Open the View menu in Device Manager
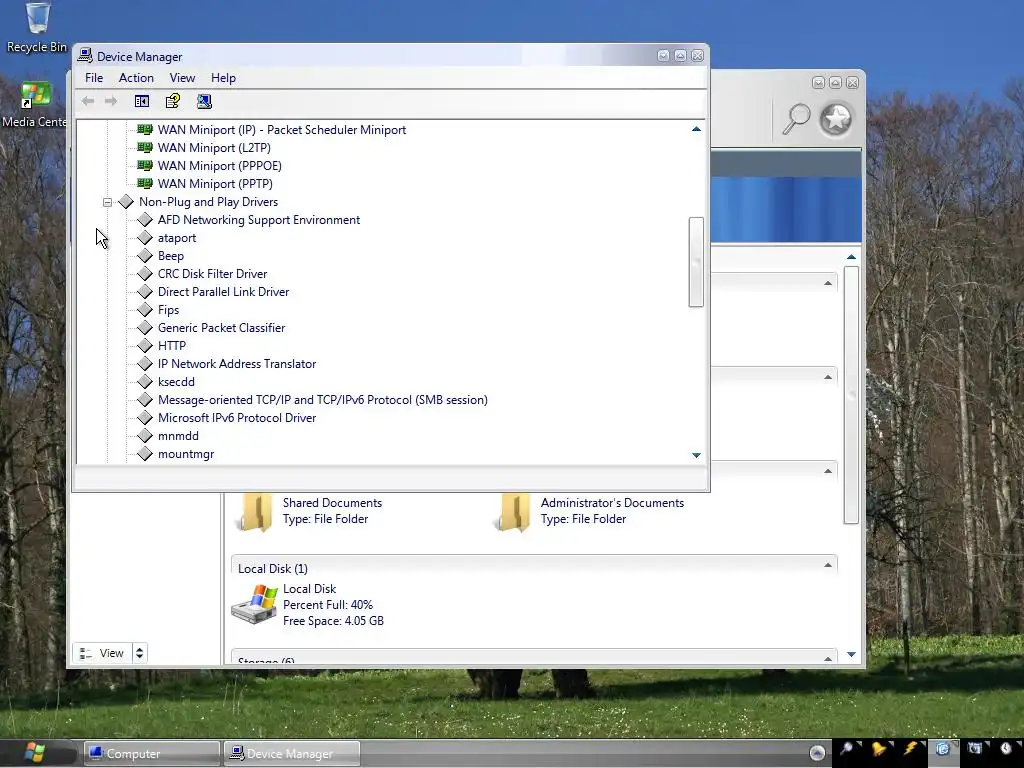 (182, 78)
